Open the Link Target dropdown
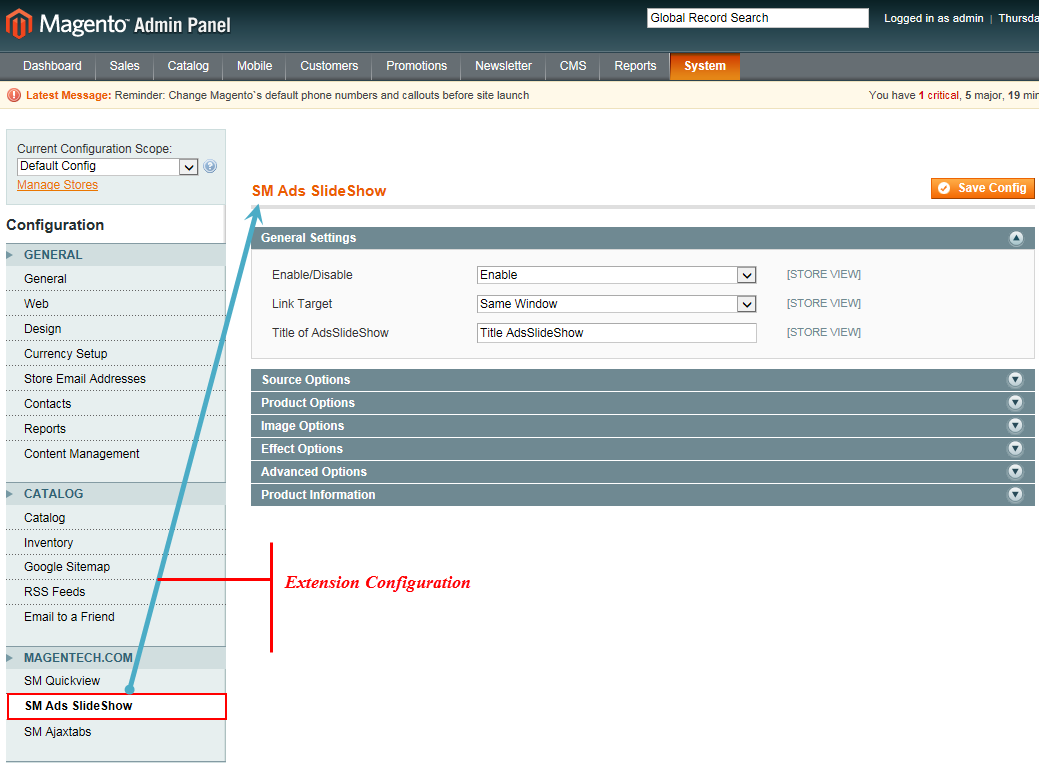Screen dimensions: 1039x763 [616, 304]
